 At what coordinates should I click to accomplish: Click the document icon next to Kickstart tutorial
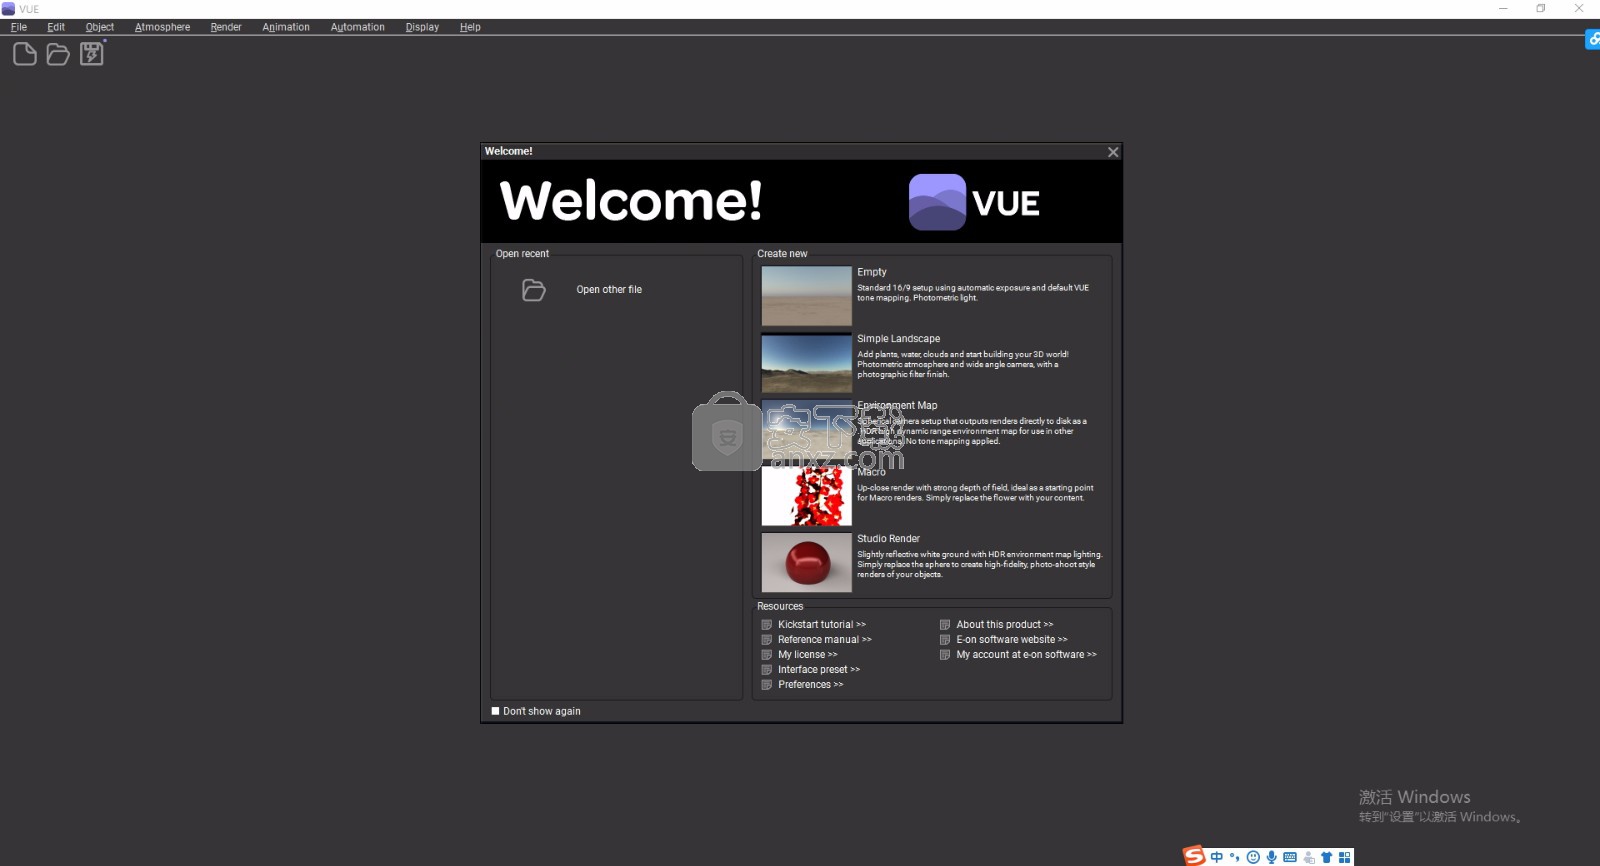coord(767,625)
